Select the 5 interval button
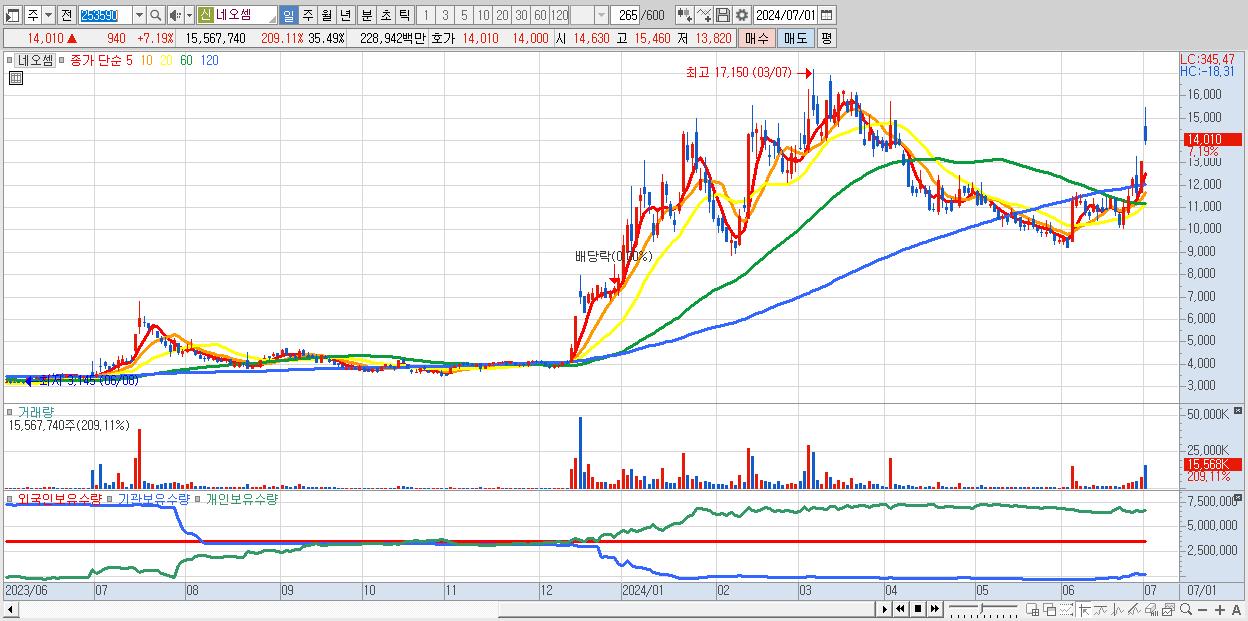 coord(464,15)
